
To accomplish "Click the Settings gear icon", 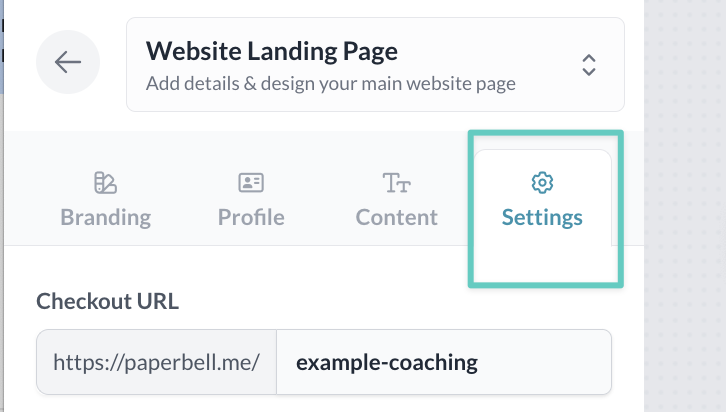I will (x=542, y=183).
